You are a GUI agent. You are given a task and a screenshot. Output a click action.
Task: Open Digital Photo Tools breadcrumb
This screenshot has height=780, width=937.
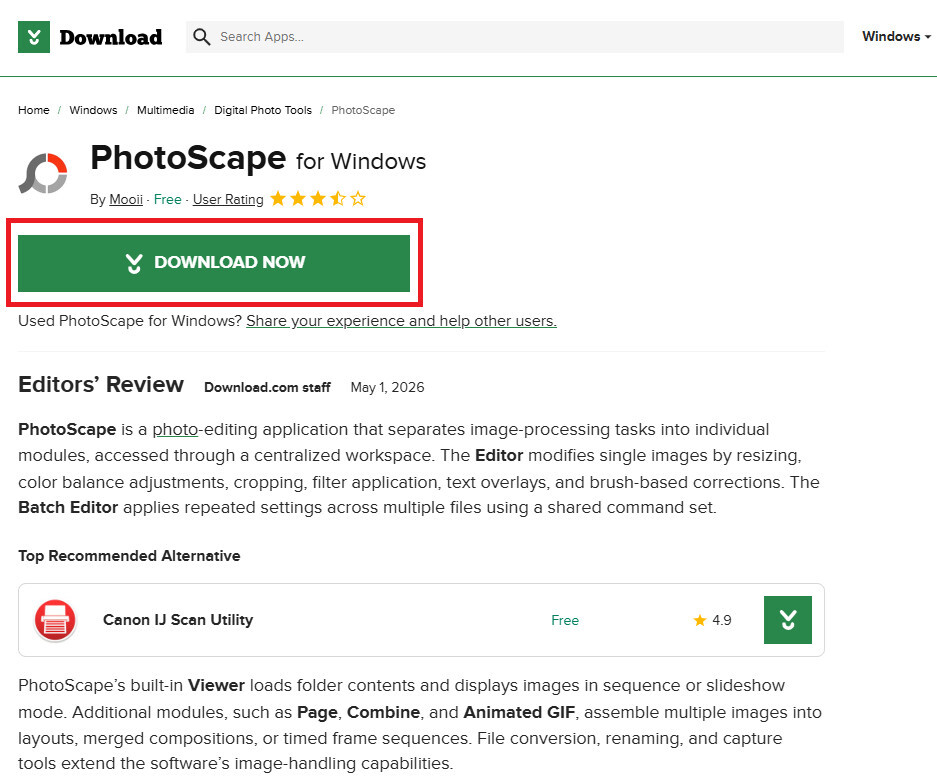[x=263, y=110]
